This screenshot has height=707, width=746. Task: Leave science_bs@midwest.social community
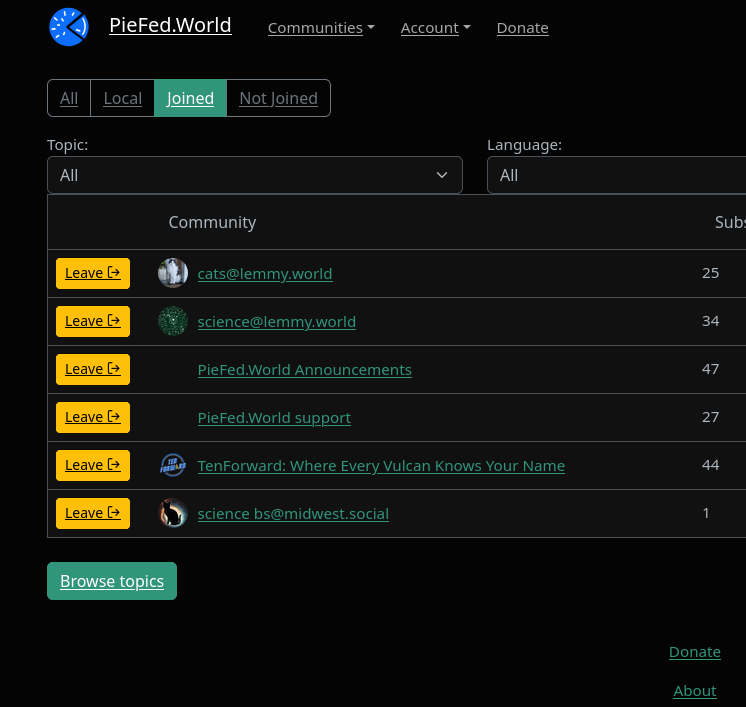click(93, 514)
